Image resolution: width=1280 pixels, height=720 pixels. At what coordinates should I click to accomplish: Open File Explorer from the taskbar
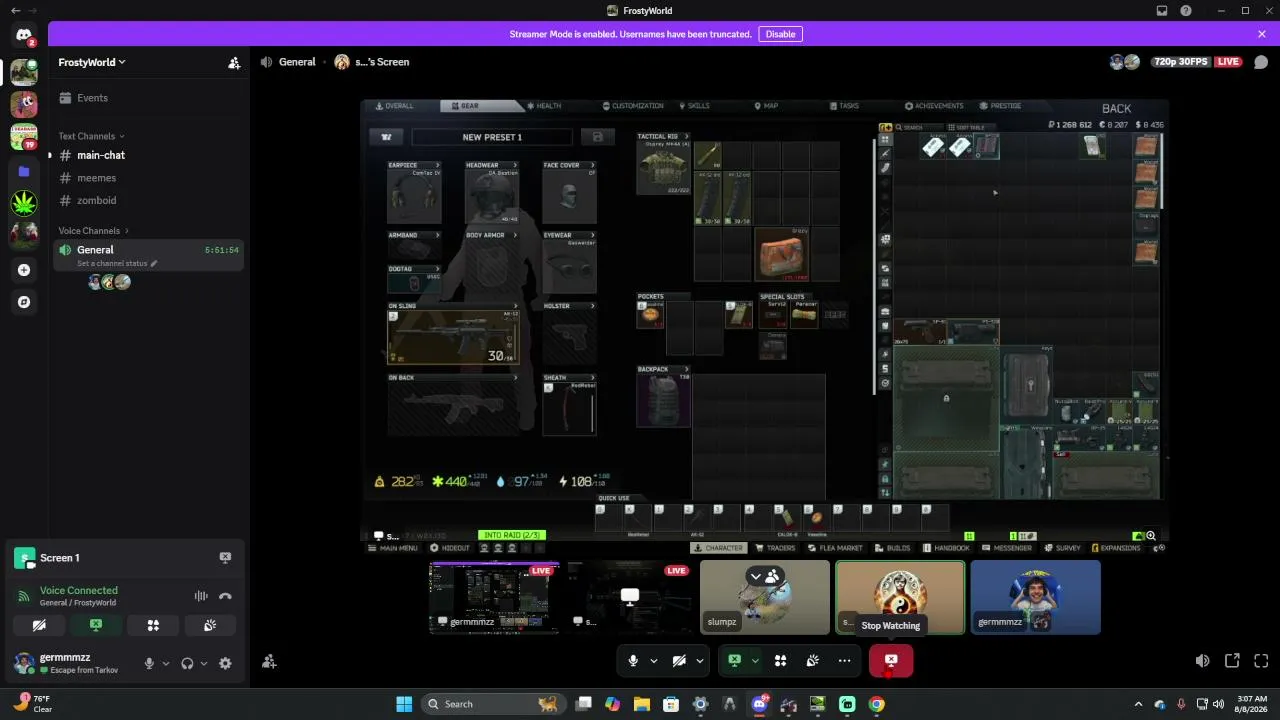(642, 704)
